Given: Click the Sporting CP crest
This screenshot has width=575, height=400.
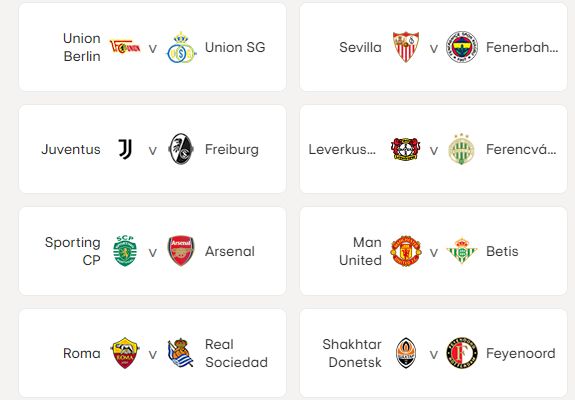Looking at the screenshot, I should (x=125, y=251).
